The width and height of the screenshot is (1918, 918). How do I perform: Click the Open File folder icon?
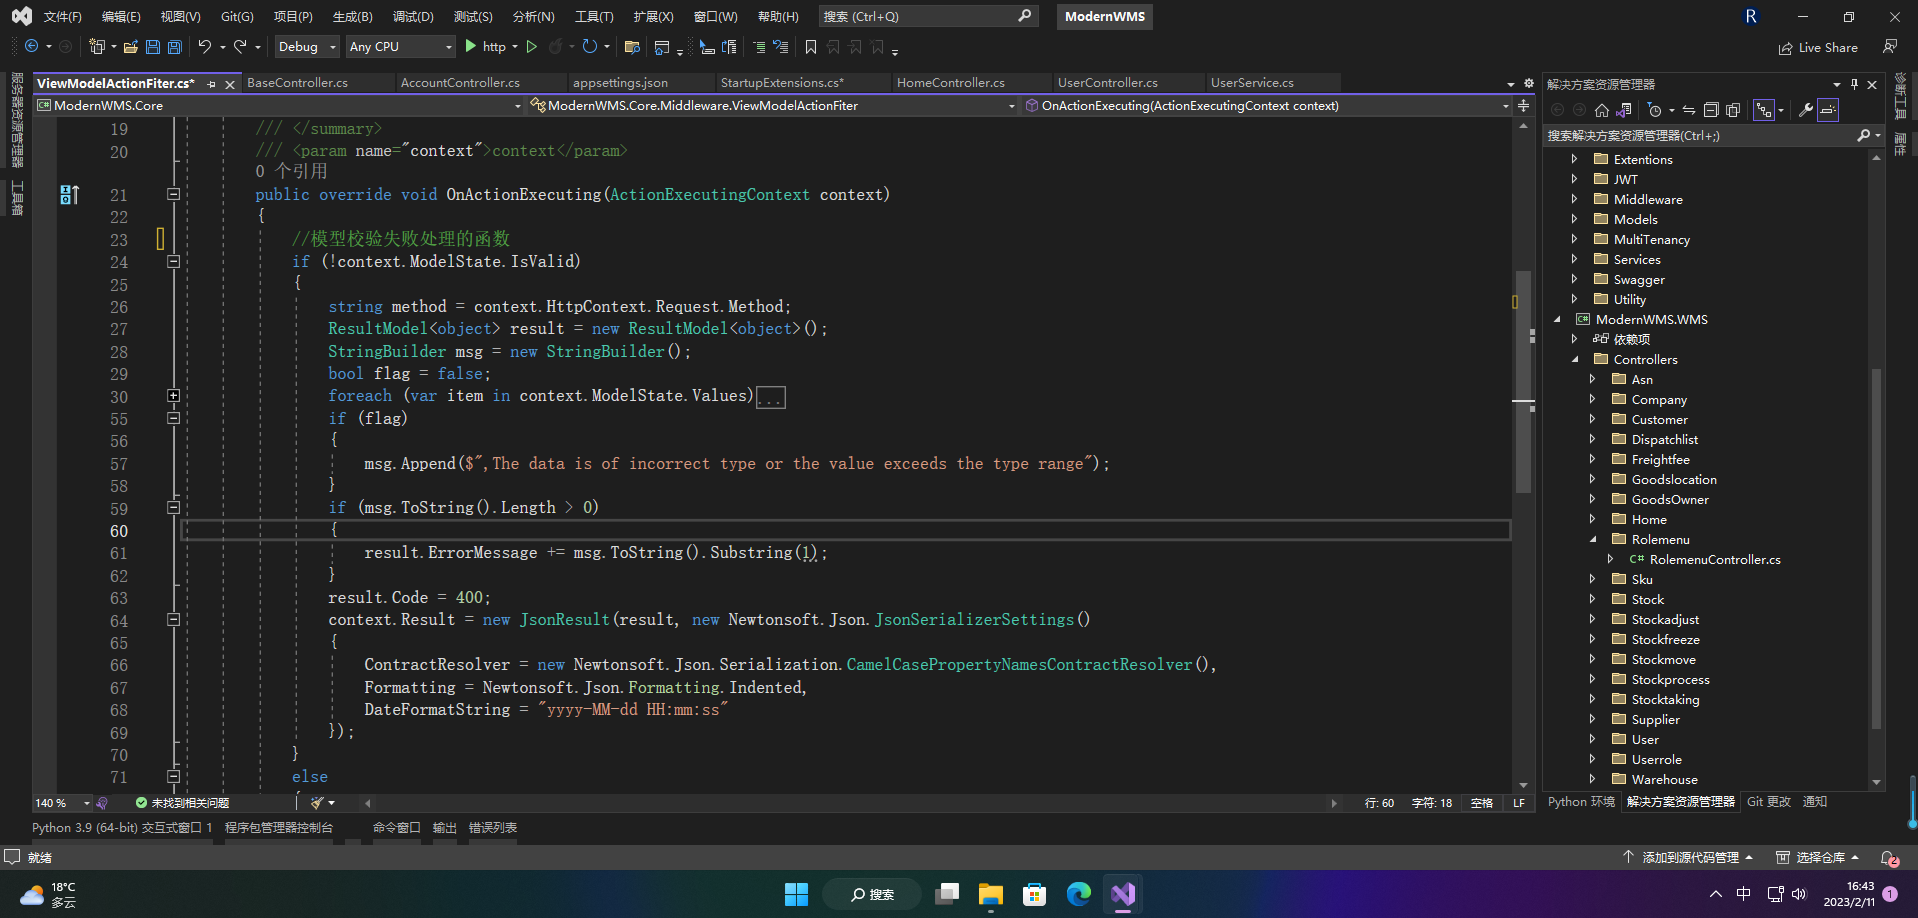(131, 47)
